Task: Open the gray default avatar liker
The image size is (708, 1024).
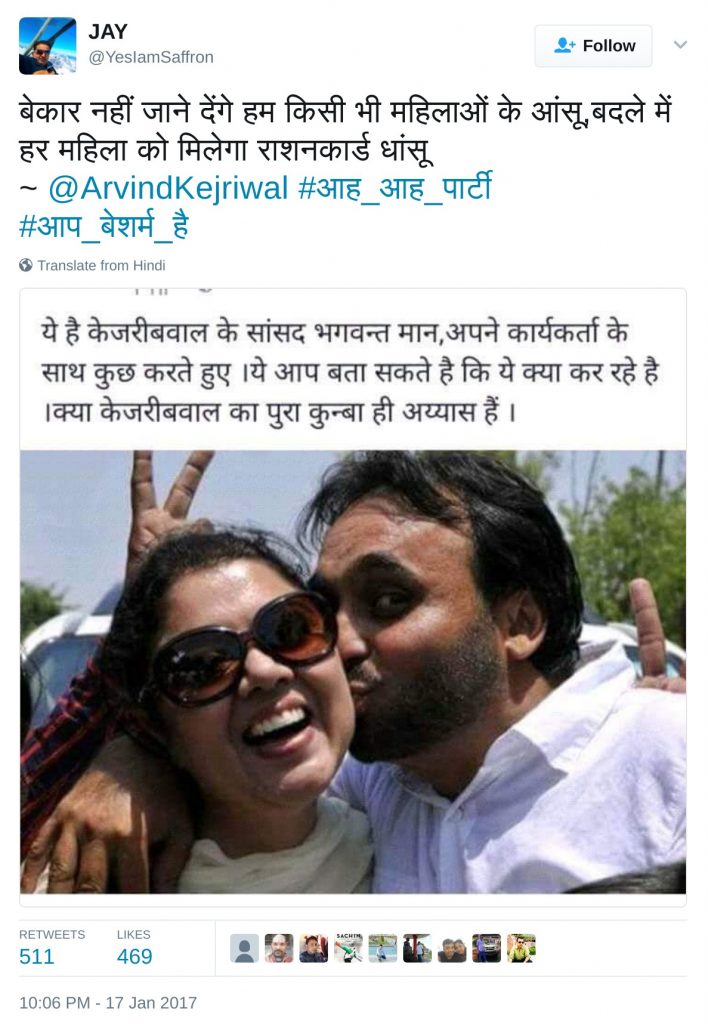Action: click(244, 948)
